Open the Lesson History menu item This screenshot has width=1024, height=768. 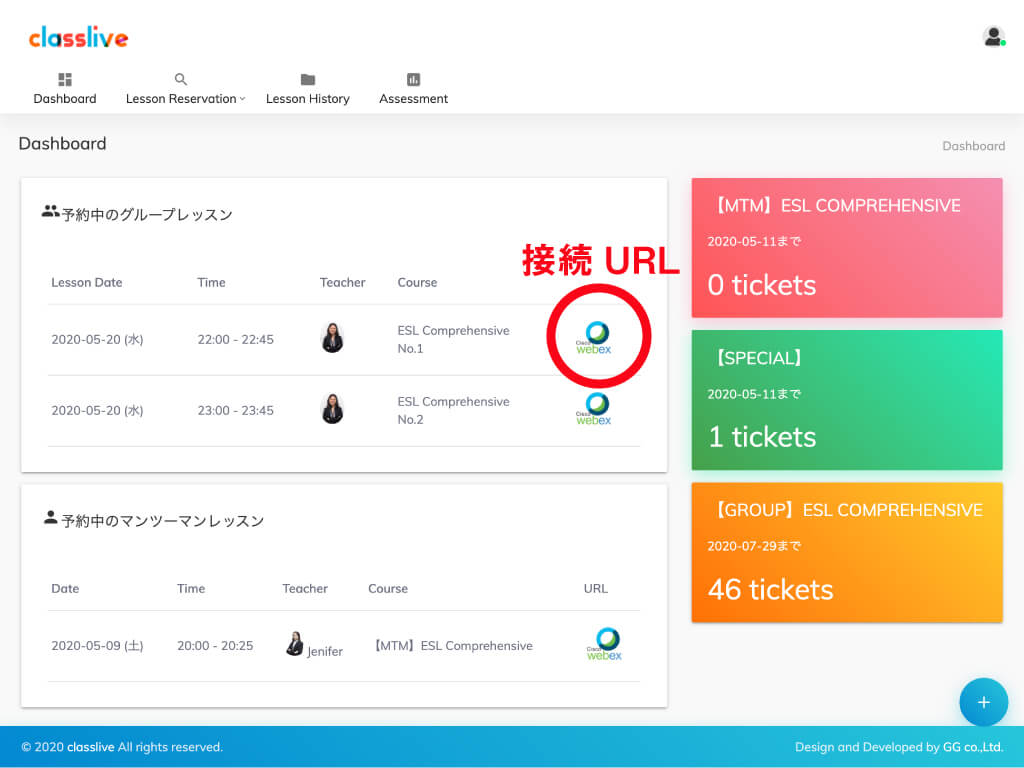(x=308, y=89)
